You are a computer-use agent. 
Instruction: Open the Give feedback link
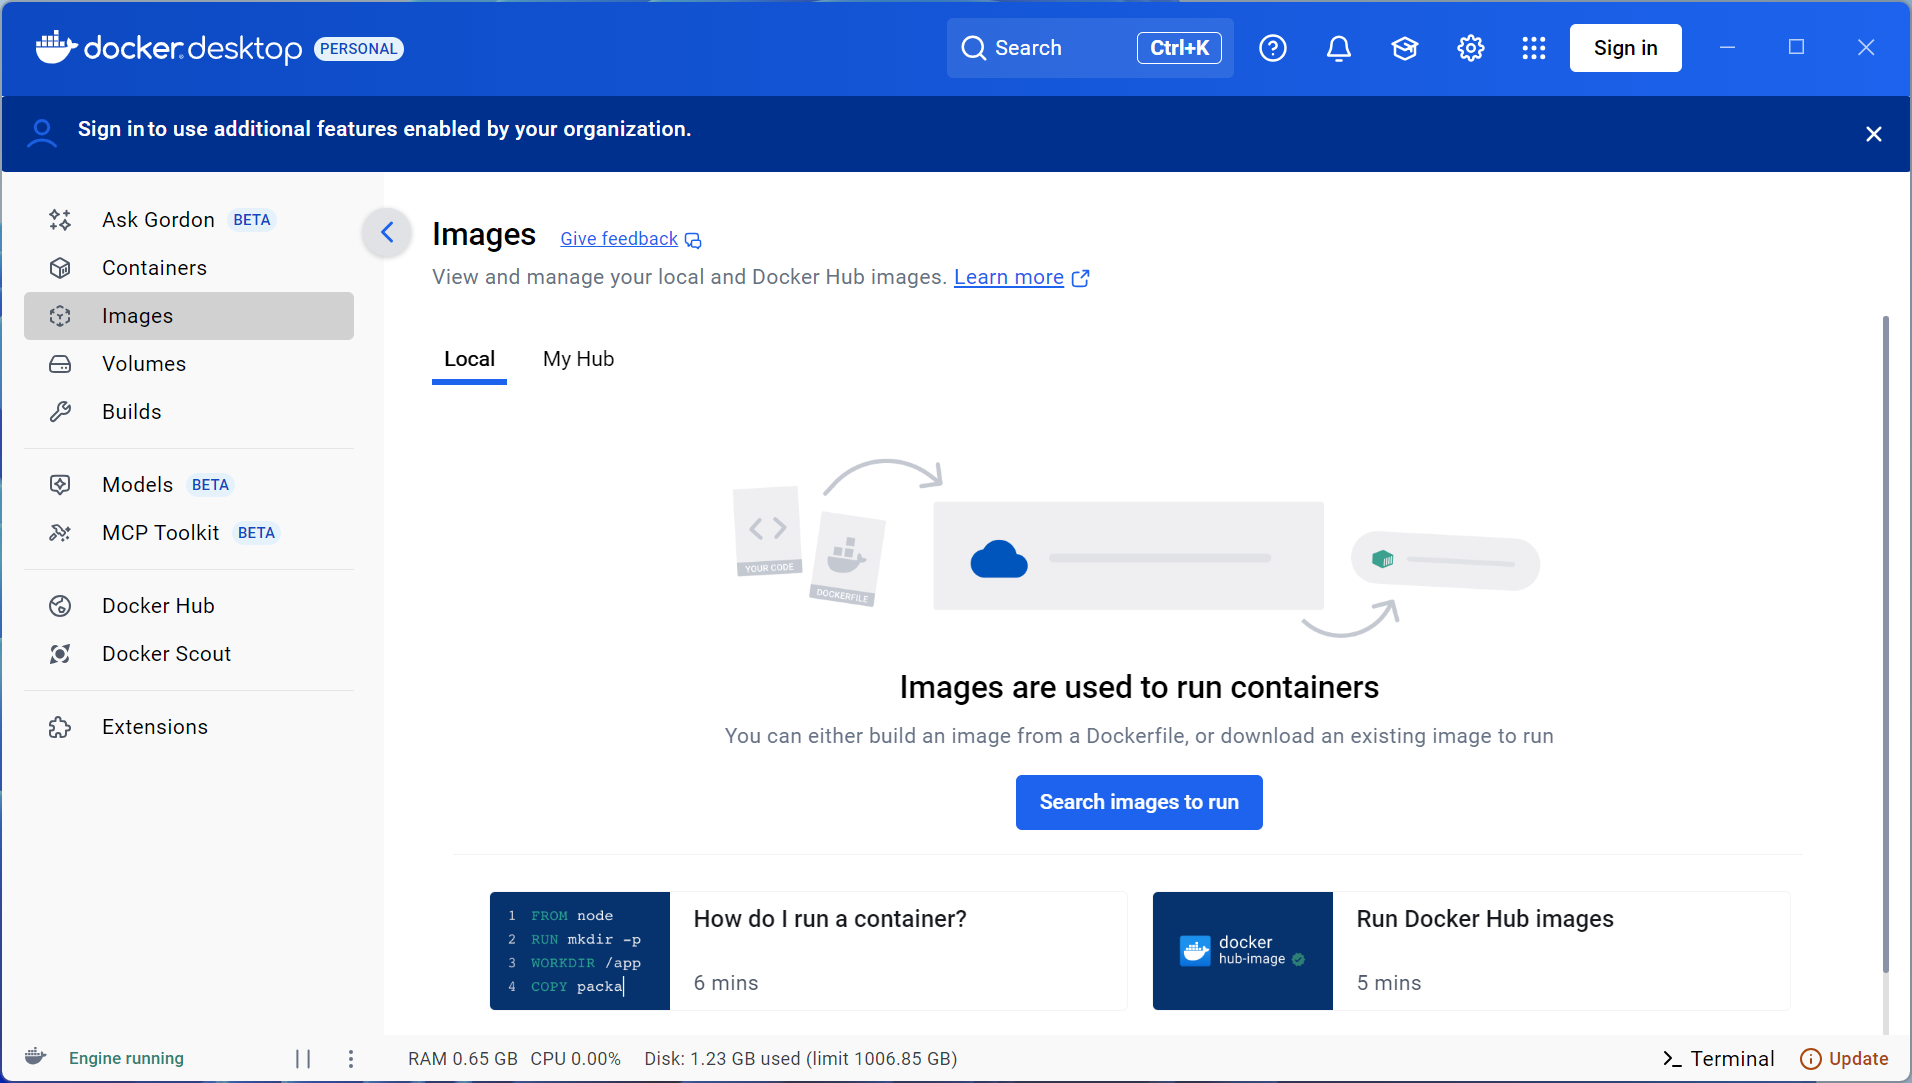619,239
